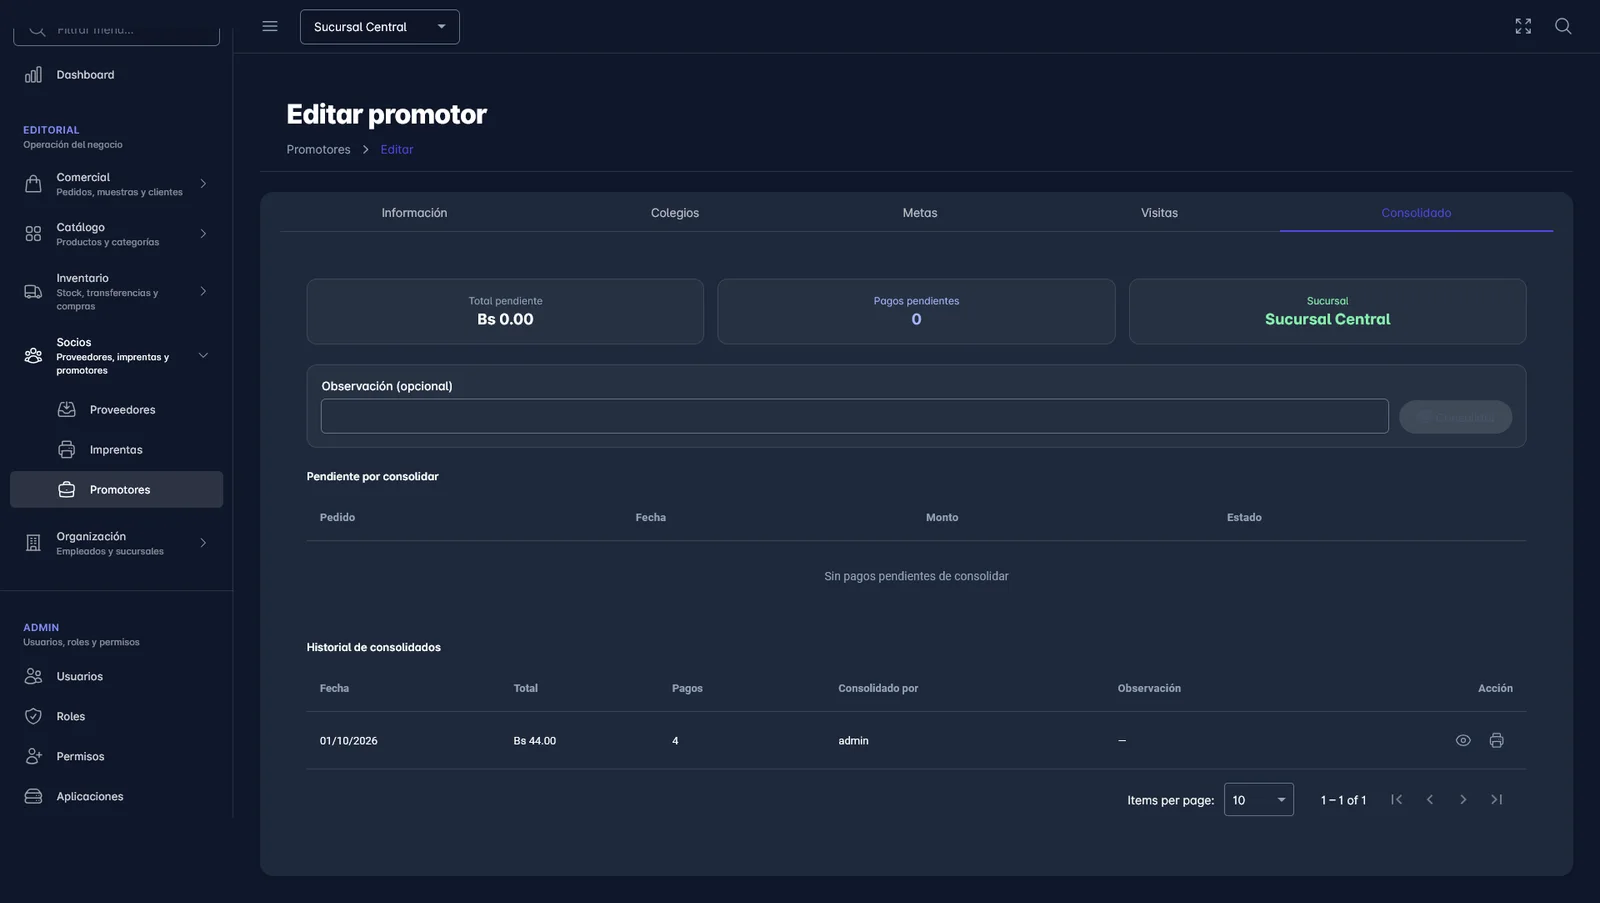The width and height of the screenshot is (1600, 903).
Task: Go to last page of history
Action: tap(1496, 800)
